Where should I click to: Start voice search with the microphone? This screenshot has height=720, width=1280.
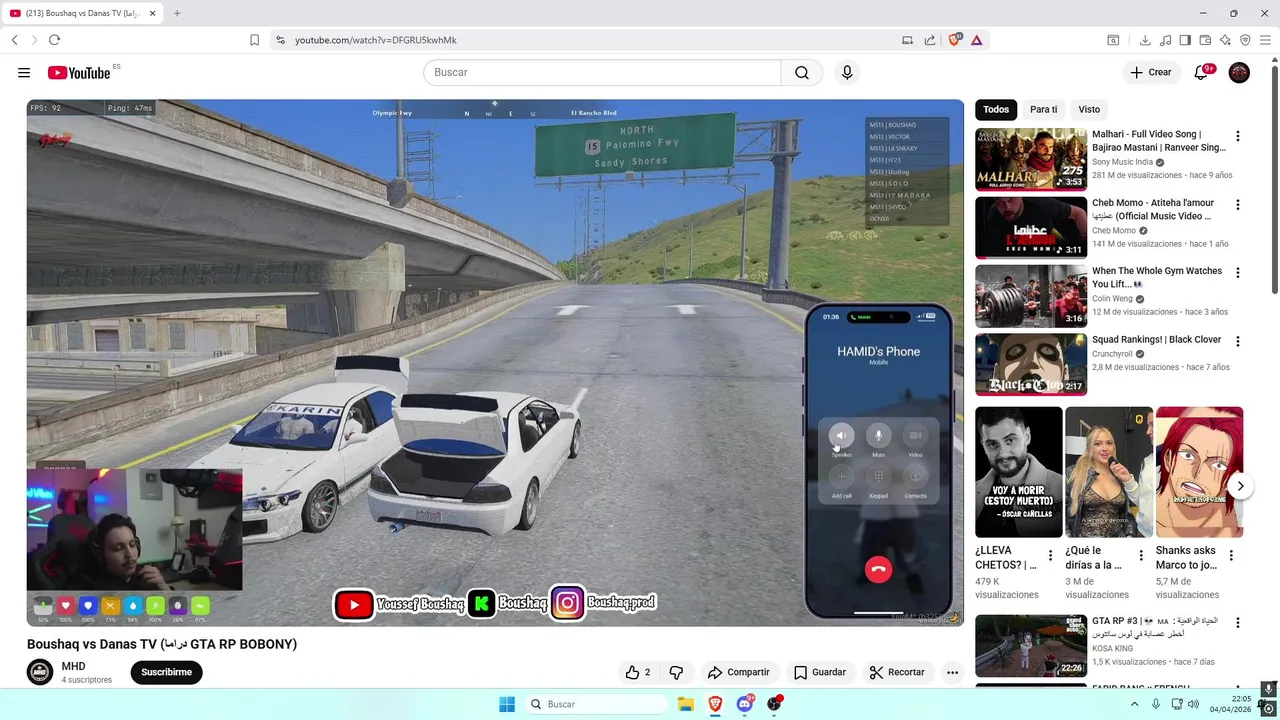[847, 72]
